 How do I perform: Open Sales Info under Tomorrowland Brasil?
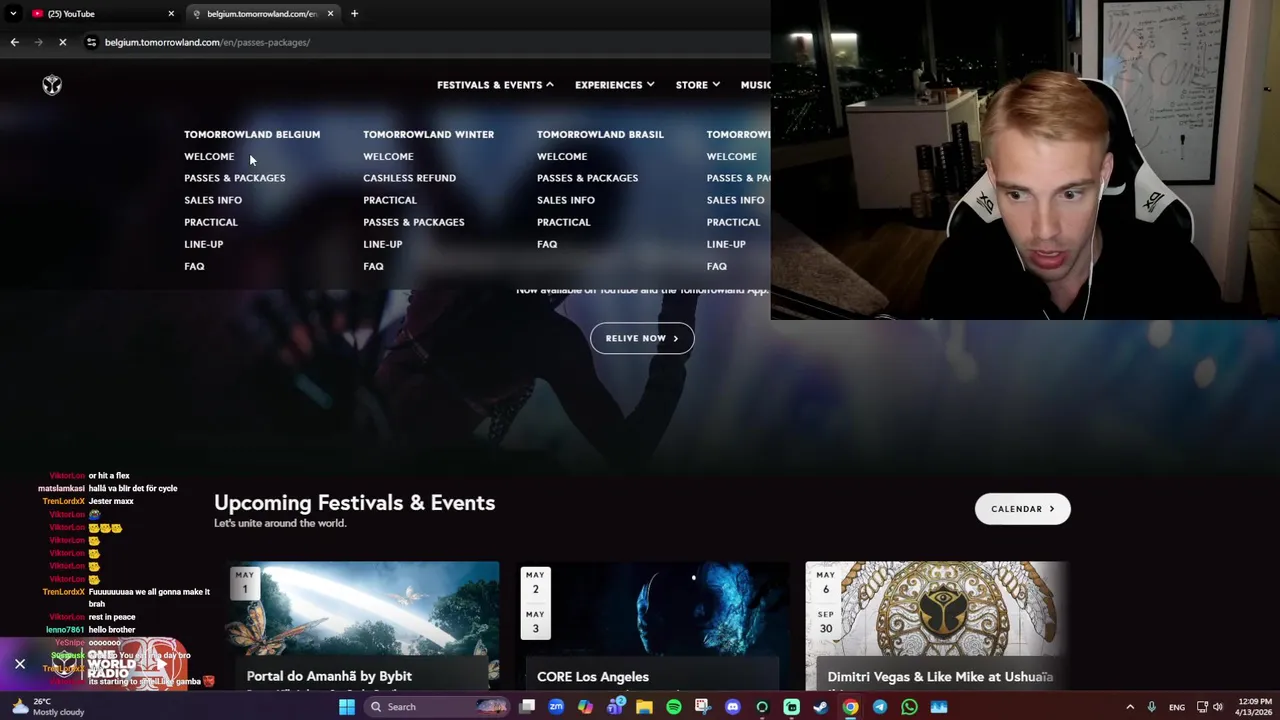point(565,200)
